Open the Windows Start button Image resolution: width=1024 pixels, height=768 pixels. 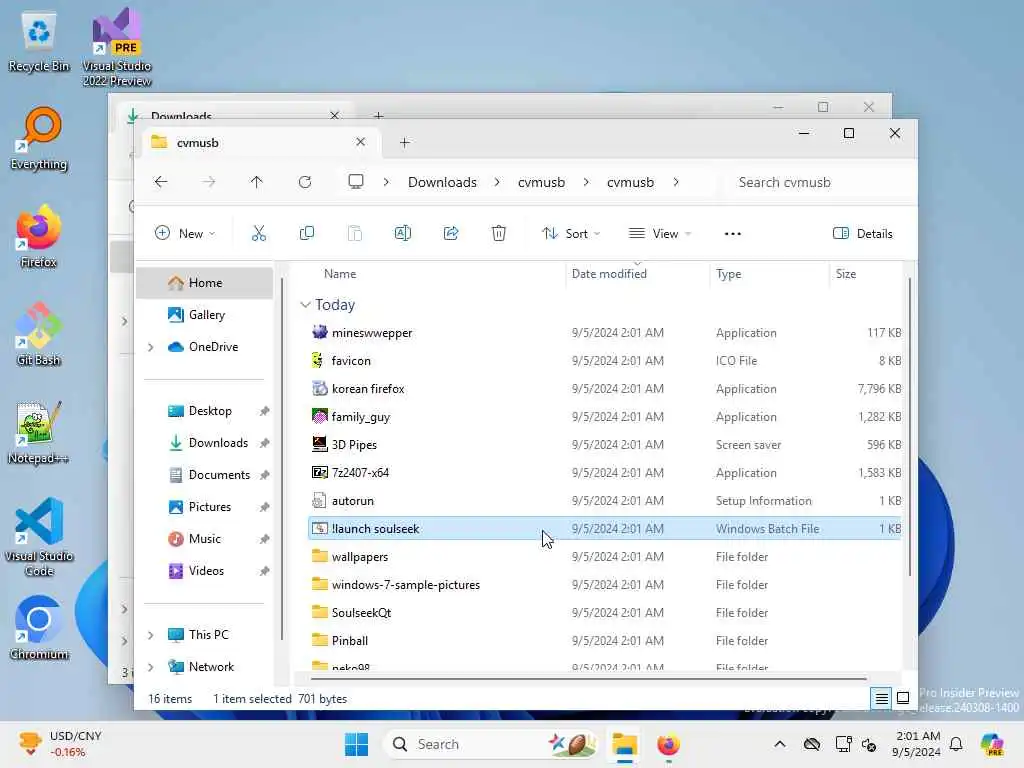[356, 744]
